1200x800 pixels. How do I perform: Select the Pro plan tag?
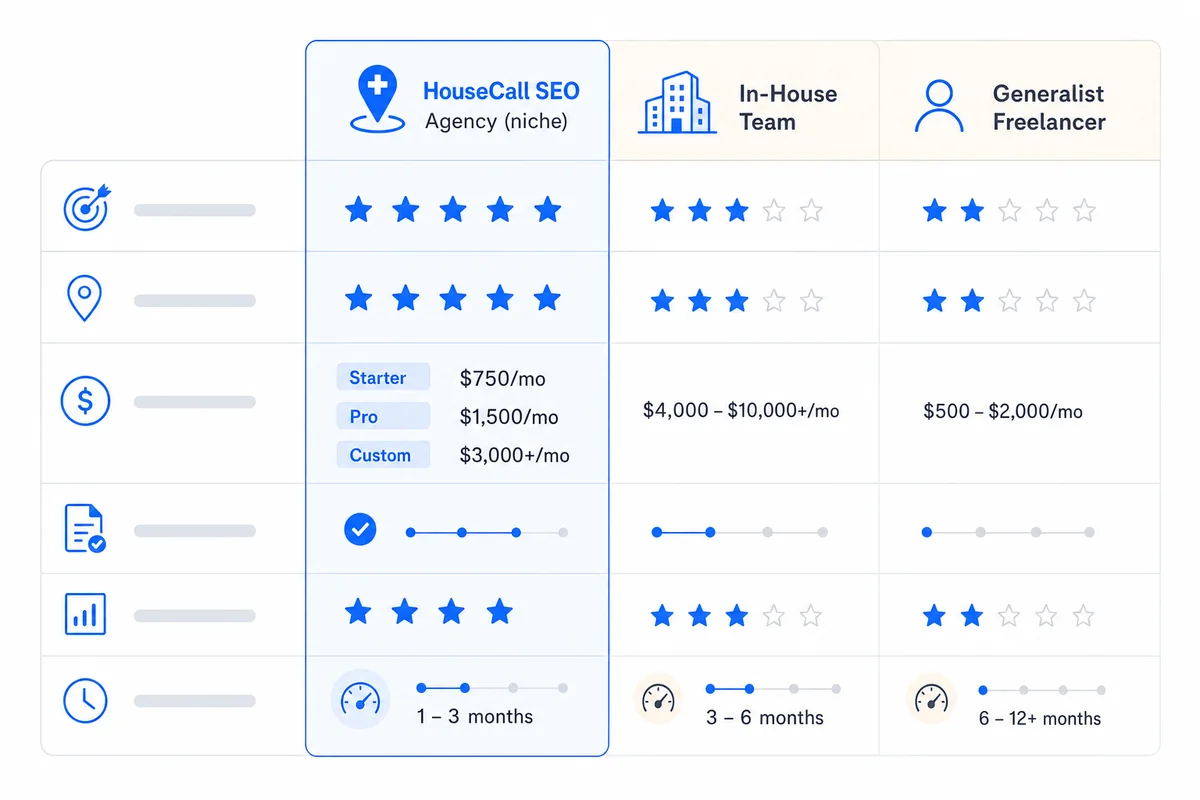(x=383, y=416)
